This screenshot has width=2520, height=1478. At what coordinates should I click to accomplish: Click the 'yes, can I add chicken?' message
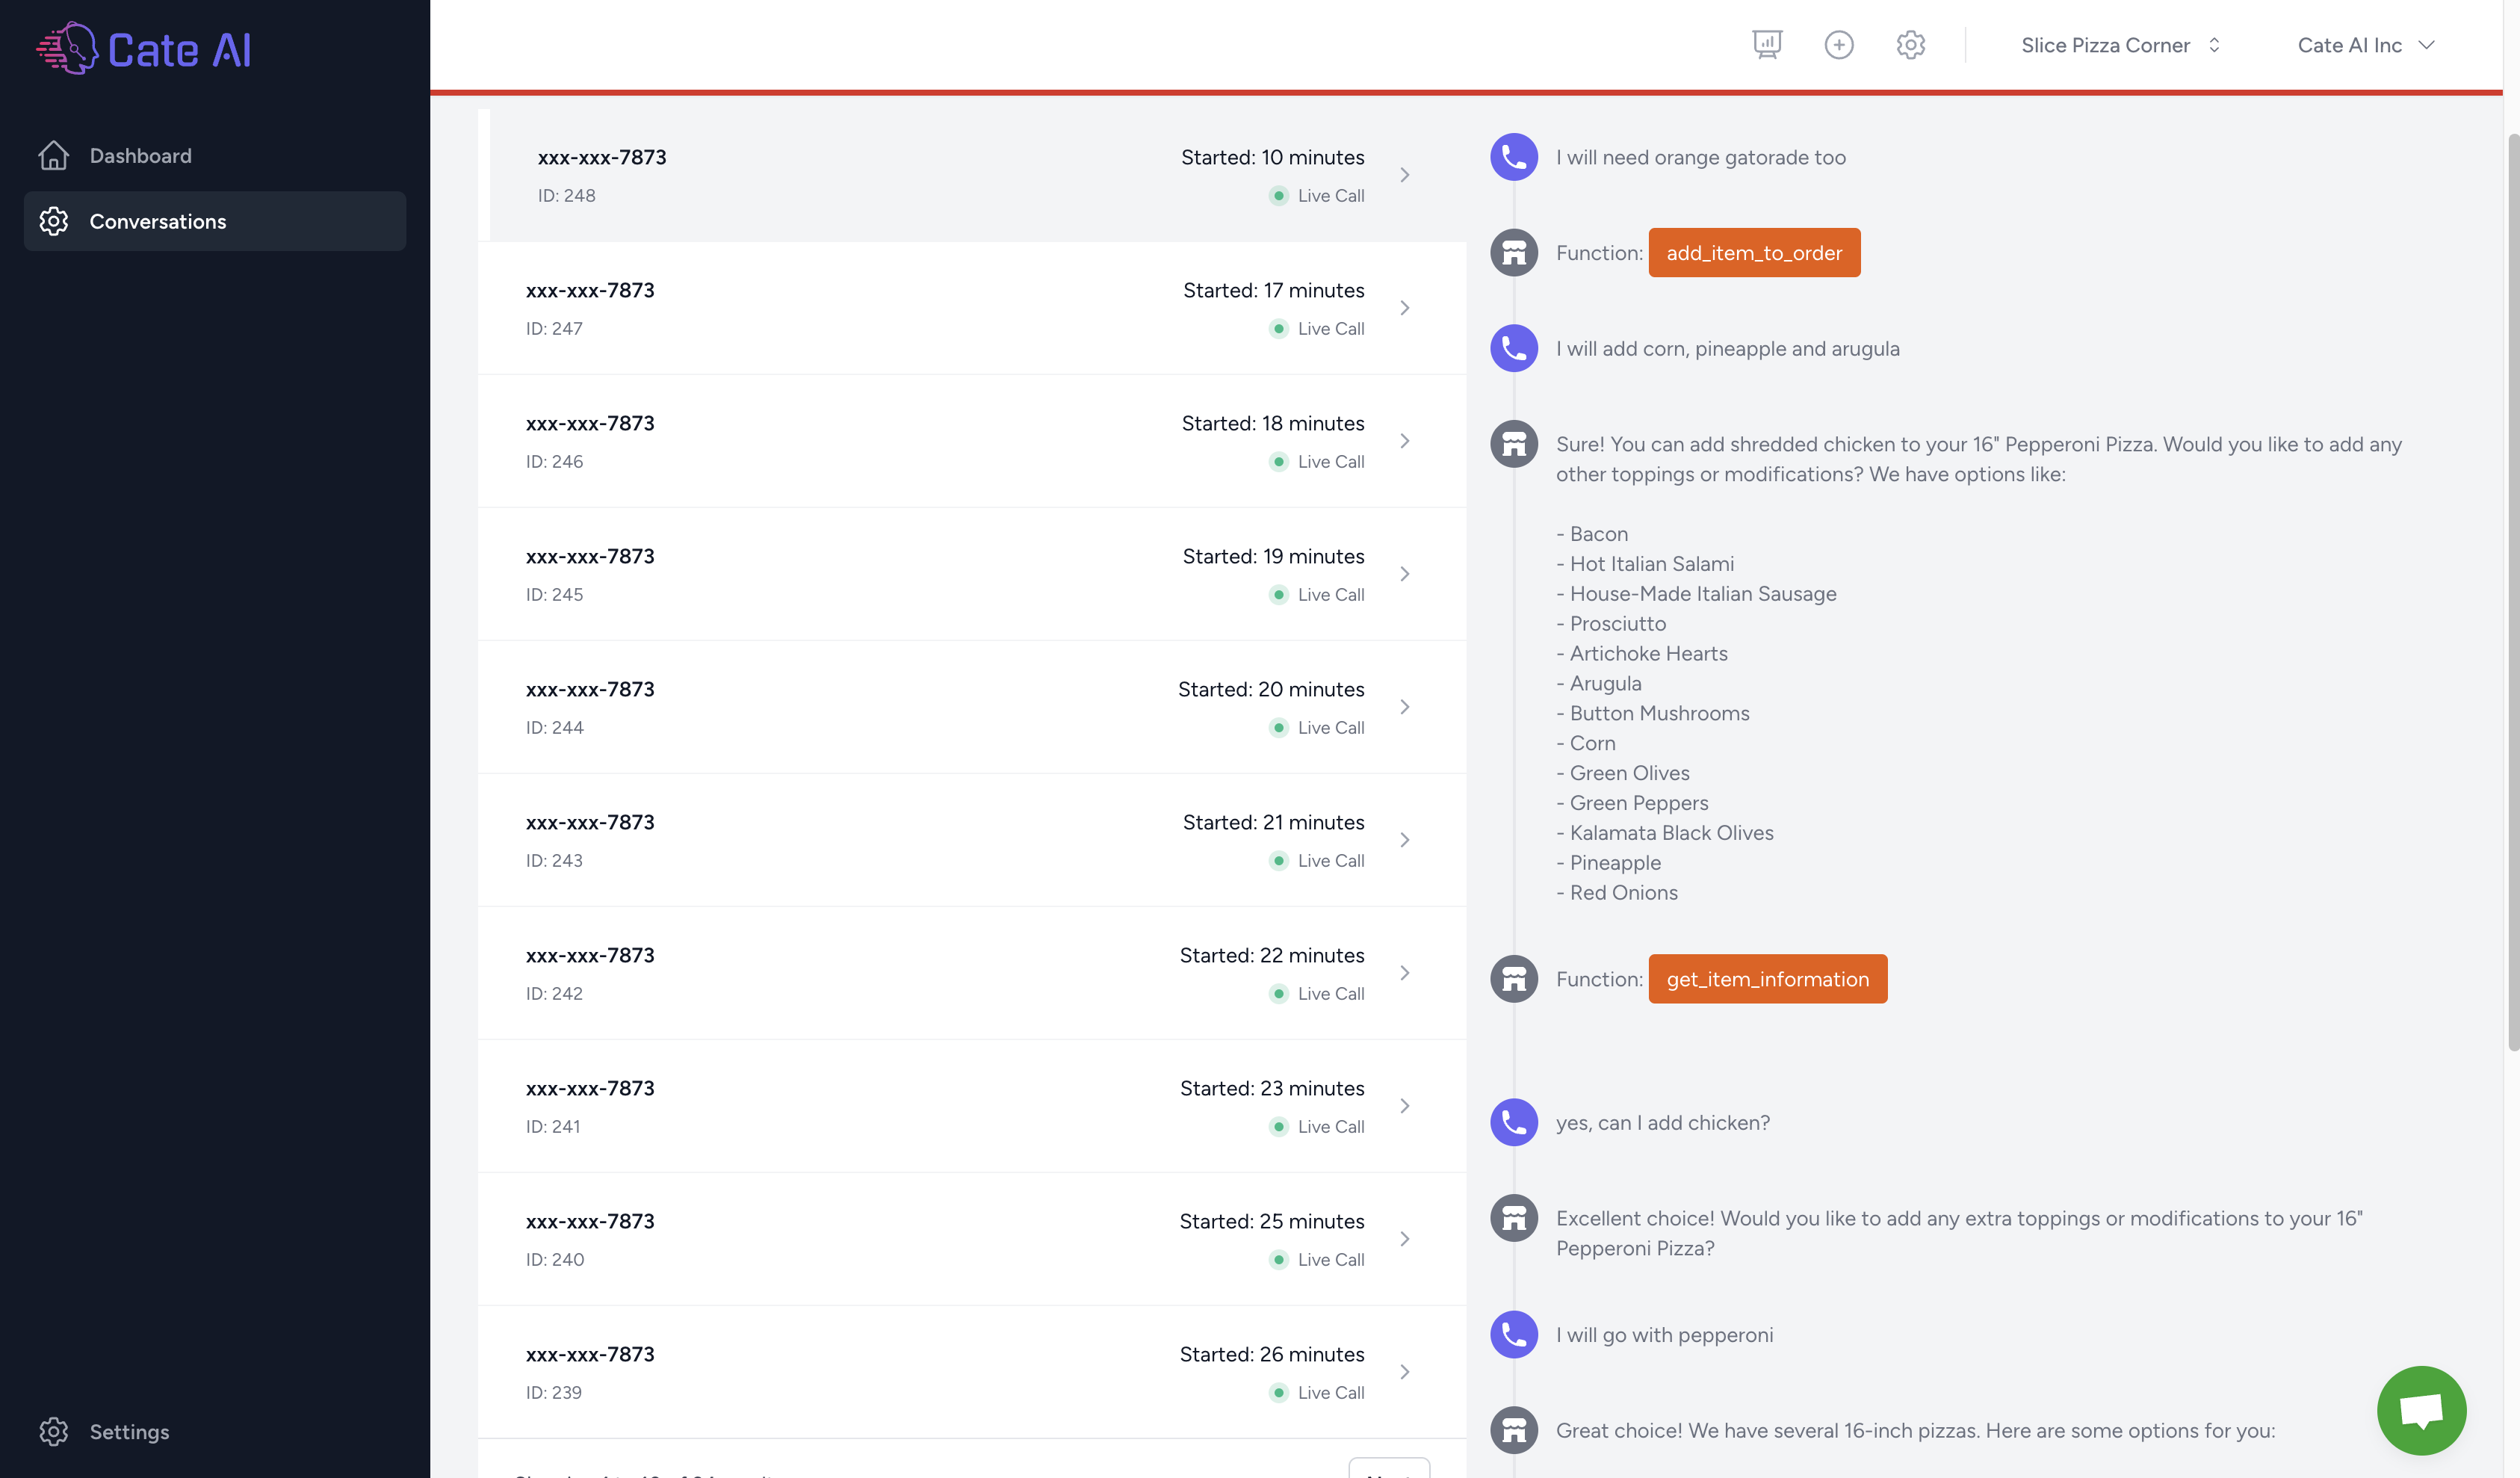[x=1663, y=1122]
